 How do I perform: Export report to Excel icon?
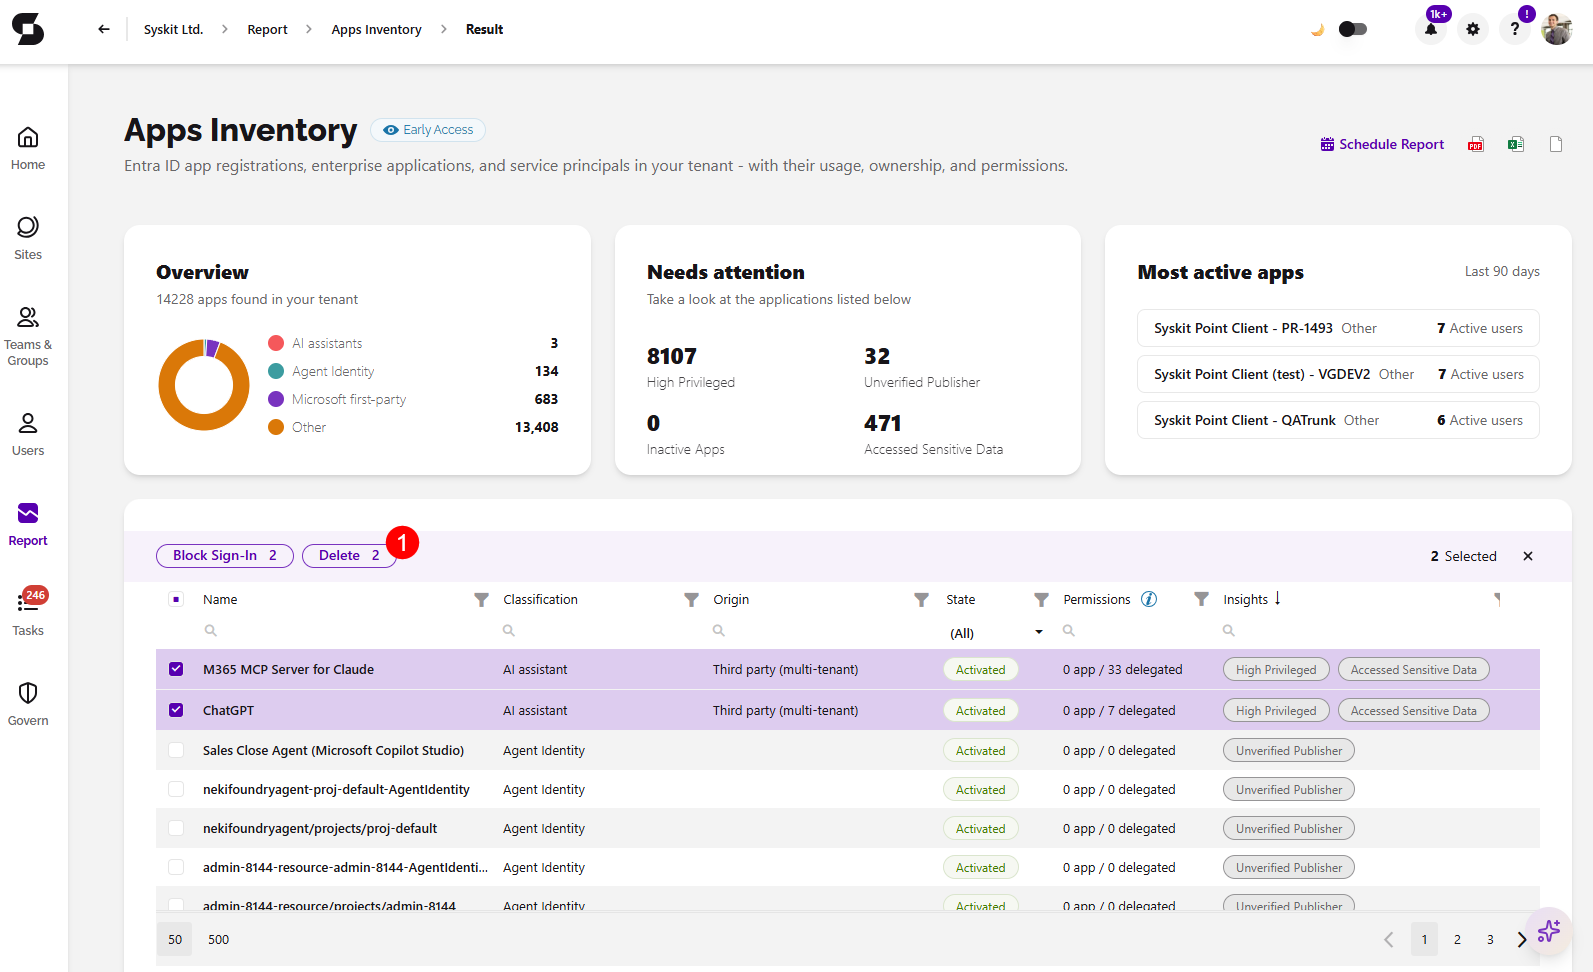pyautogui.click(x=1516, y=144)
